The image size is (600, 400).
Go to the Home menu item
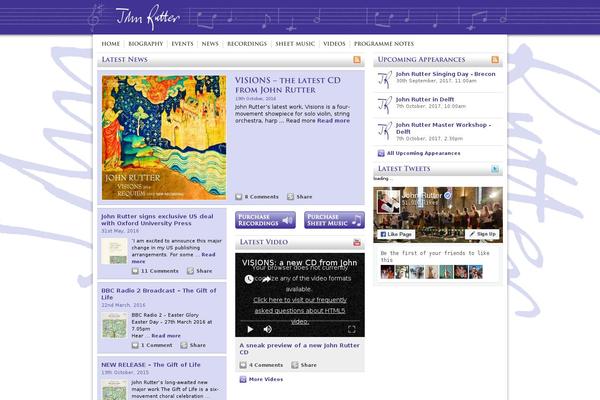tap(111, 44)
